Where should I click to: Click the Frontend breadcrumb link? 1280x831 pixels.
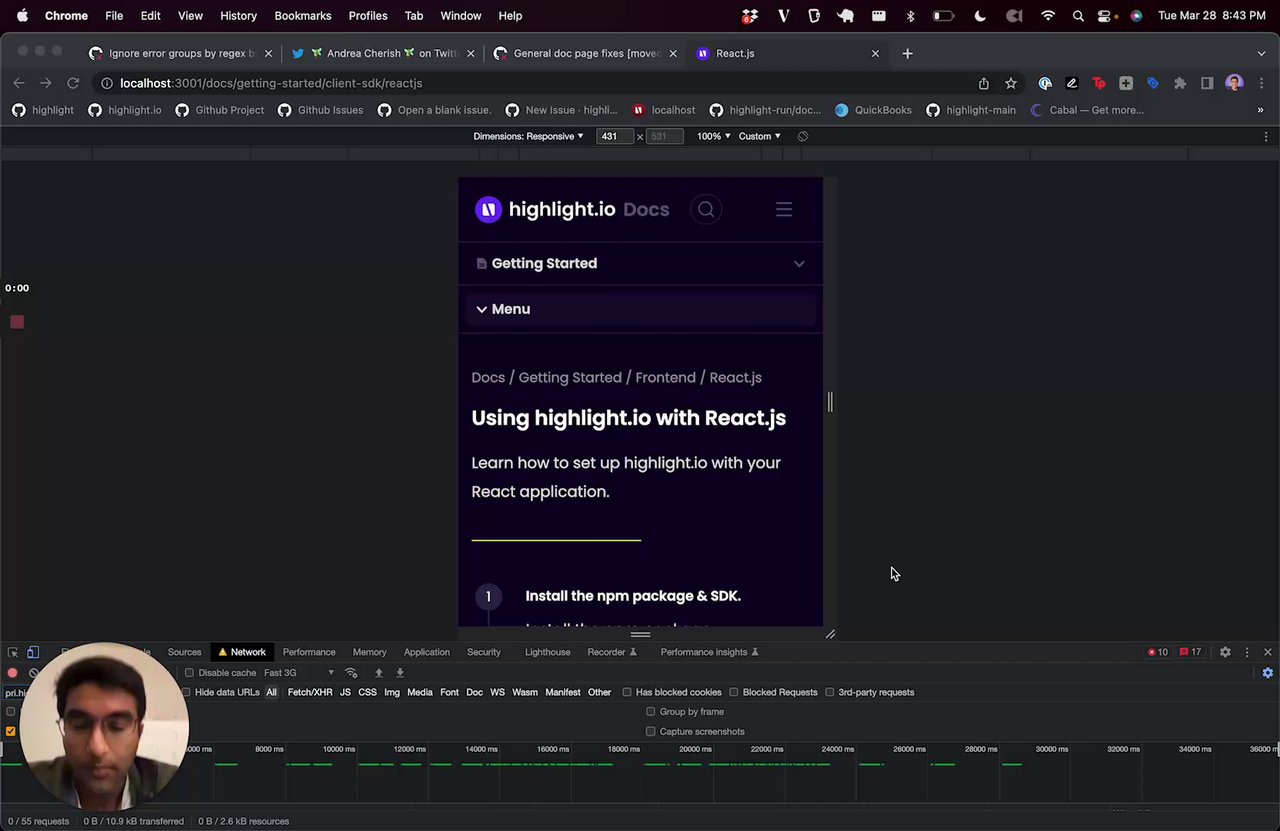(665, 377)
